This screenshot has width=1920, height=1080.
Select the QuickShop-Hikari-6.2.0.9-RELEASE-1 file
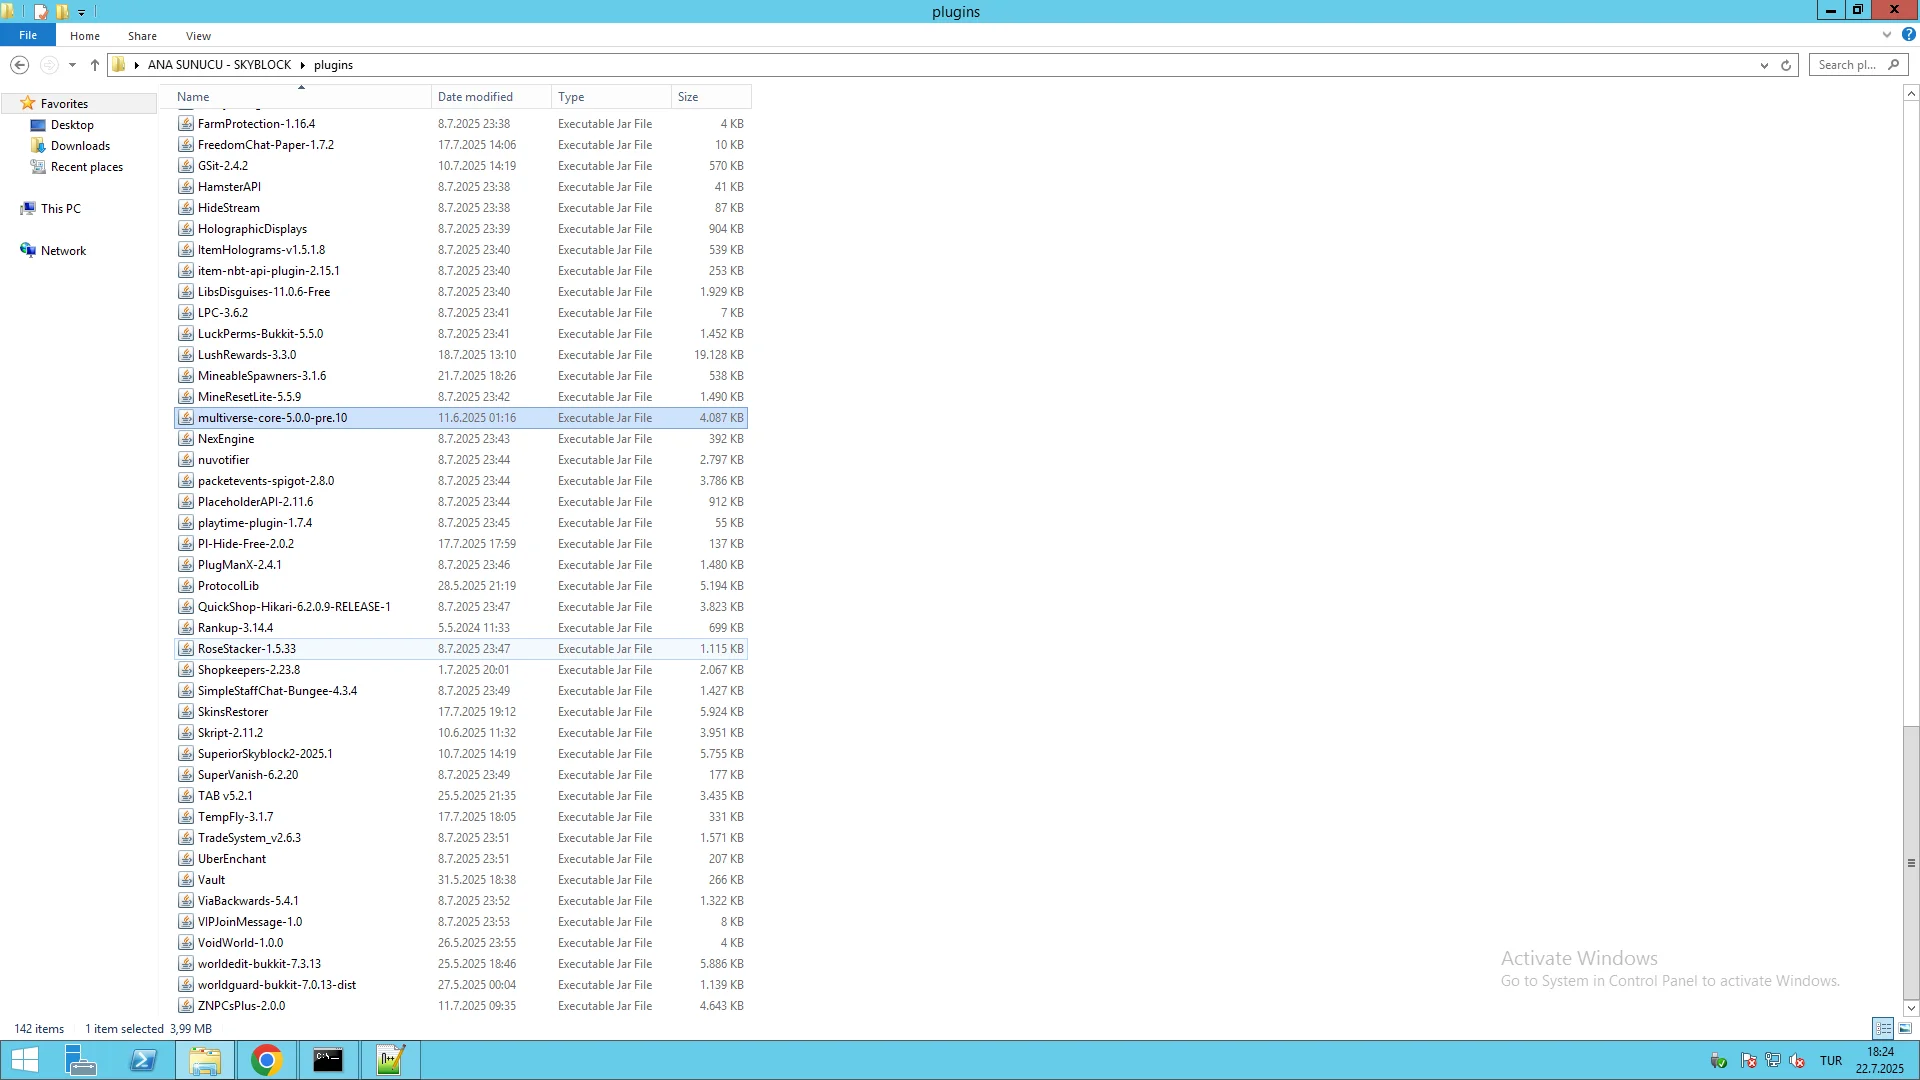click(x=461, y=607)
